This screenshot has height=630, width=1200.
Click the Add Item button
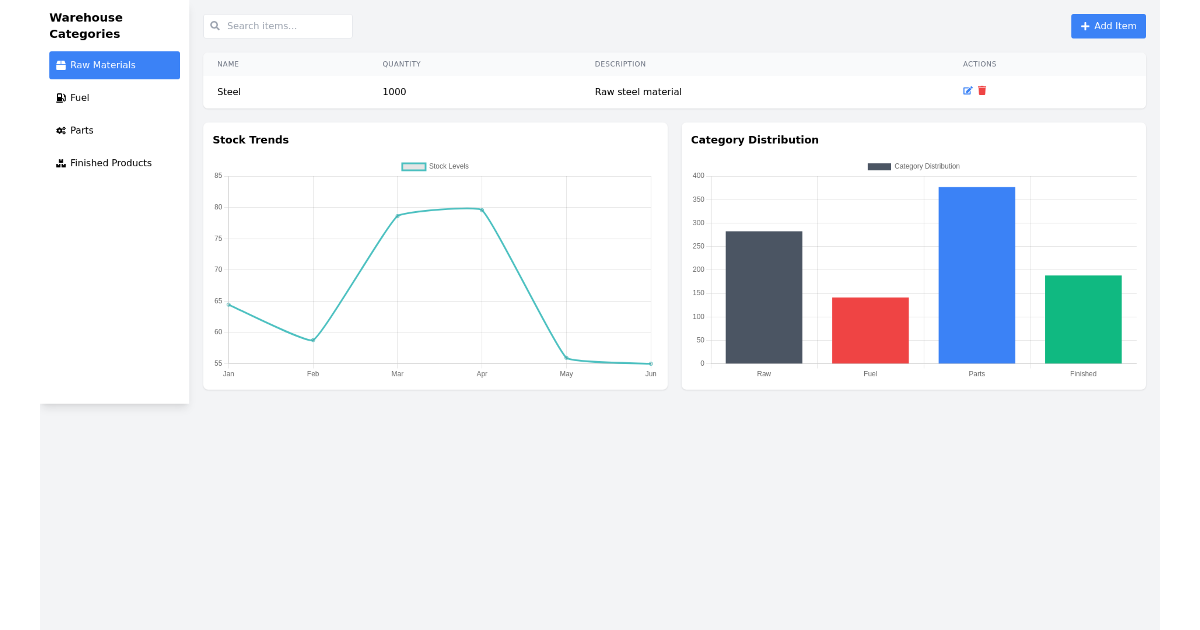coord(1108,26)
